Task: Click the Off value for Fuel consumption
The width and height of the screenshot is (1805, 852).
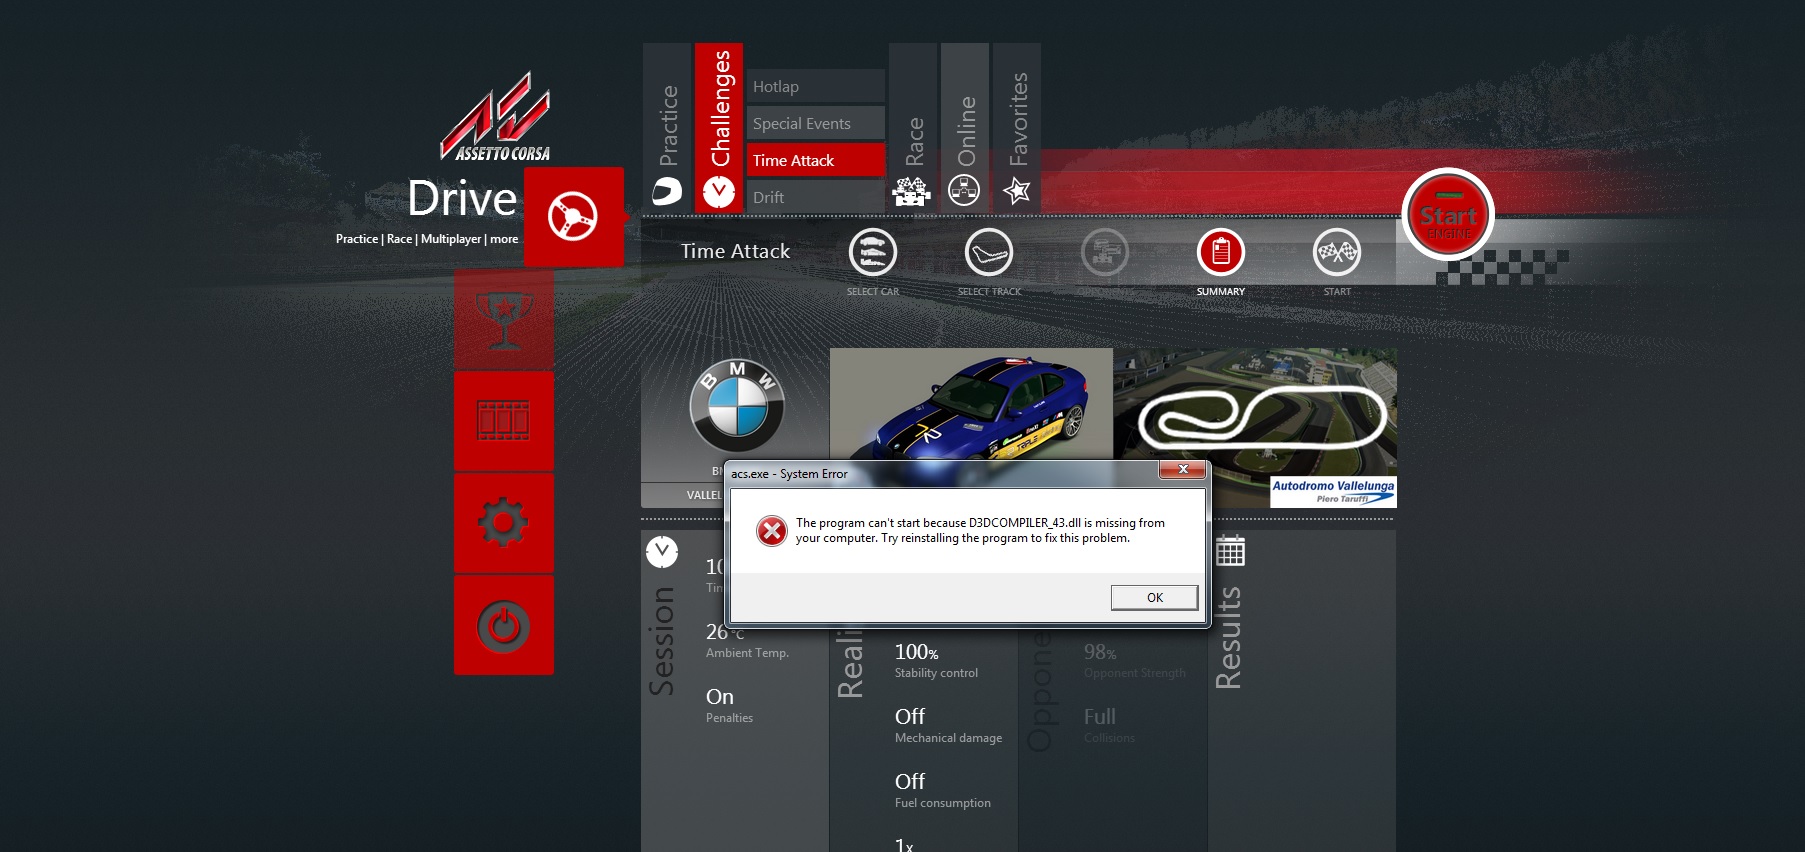Action: tap(910, 782)
